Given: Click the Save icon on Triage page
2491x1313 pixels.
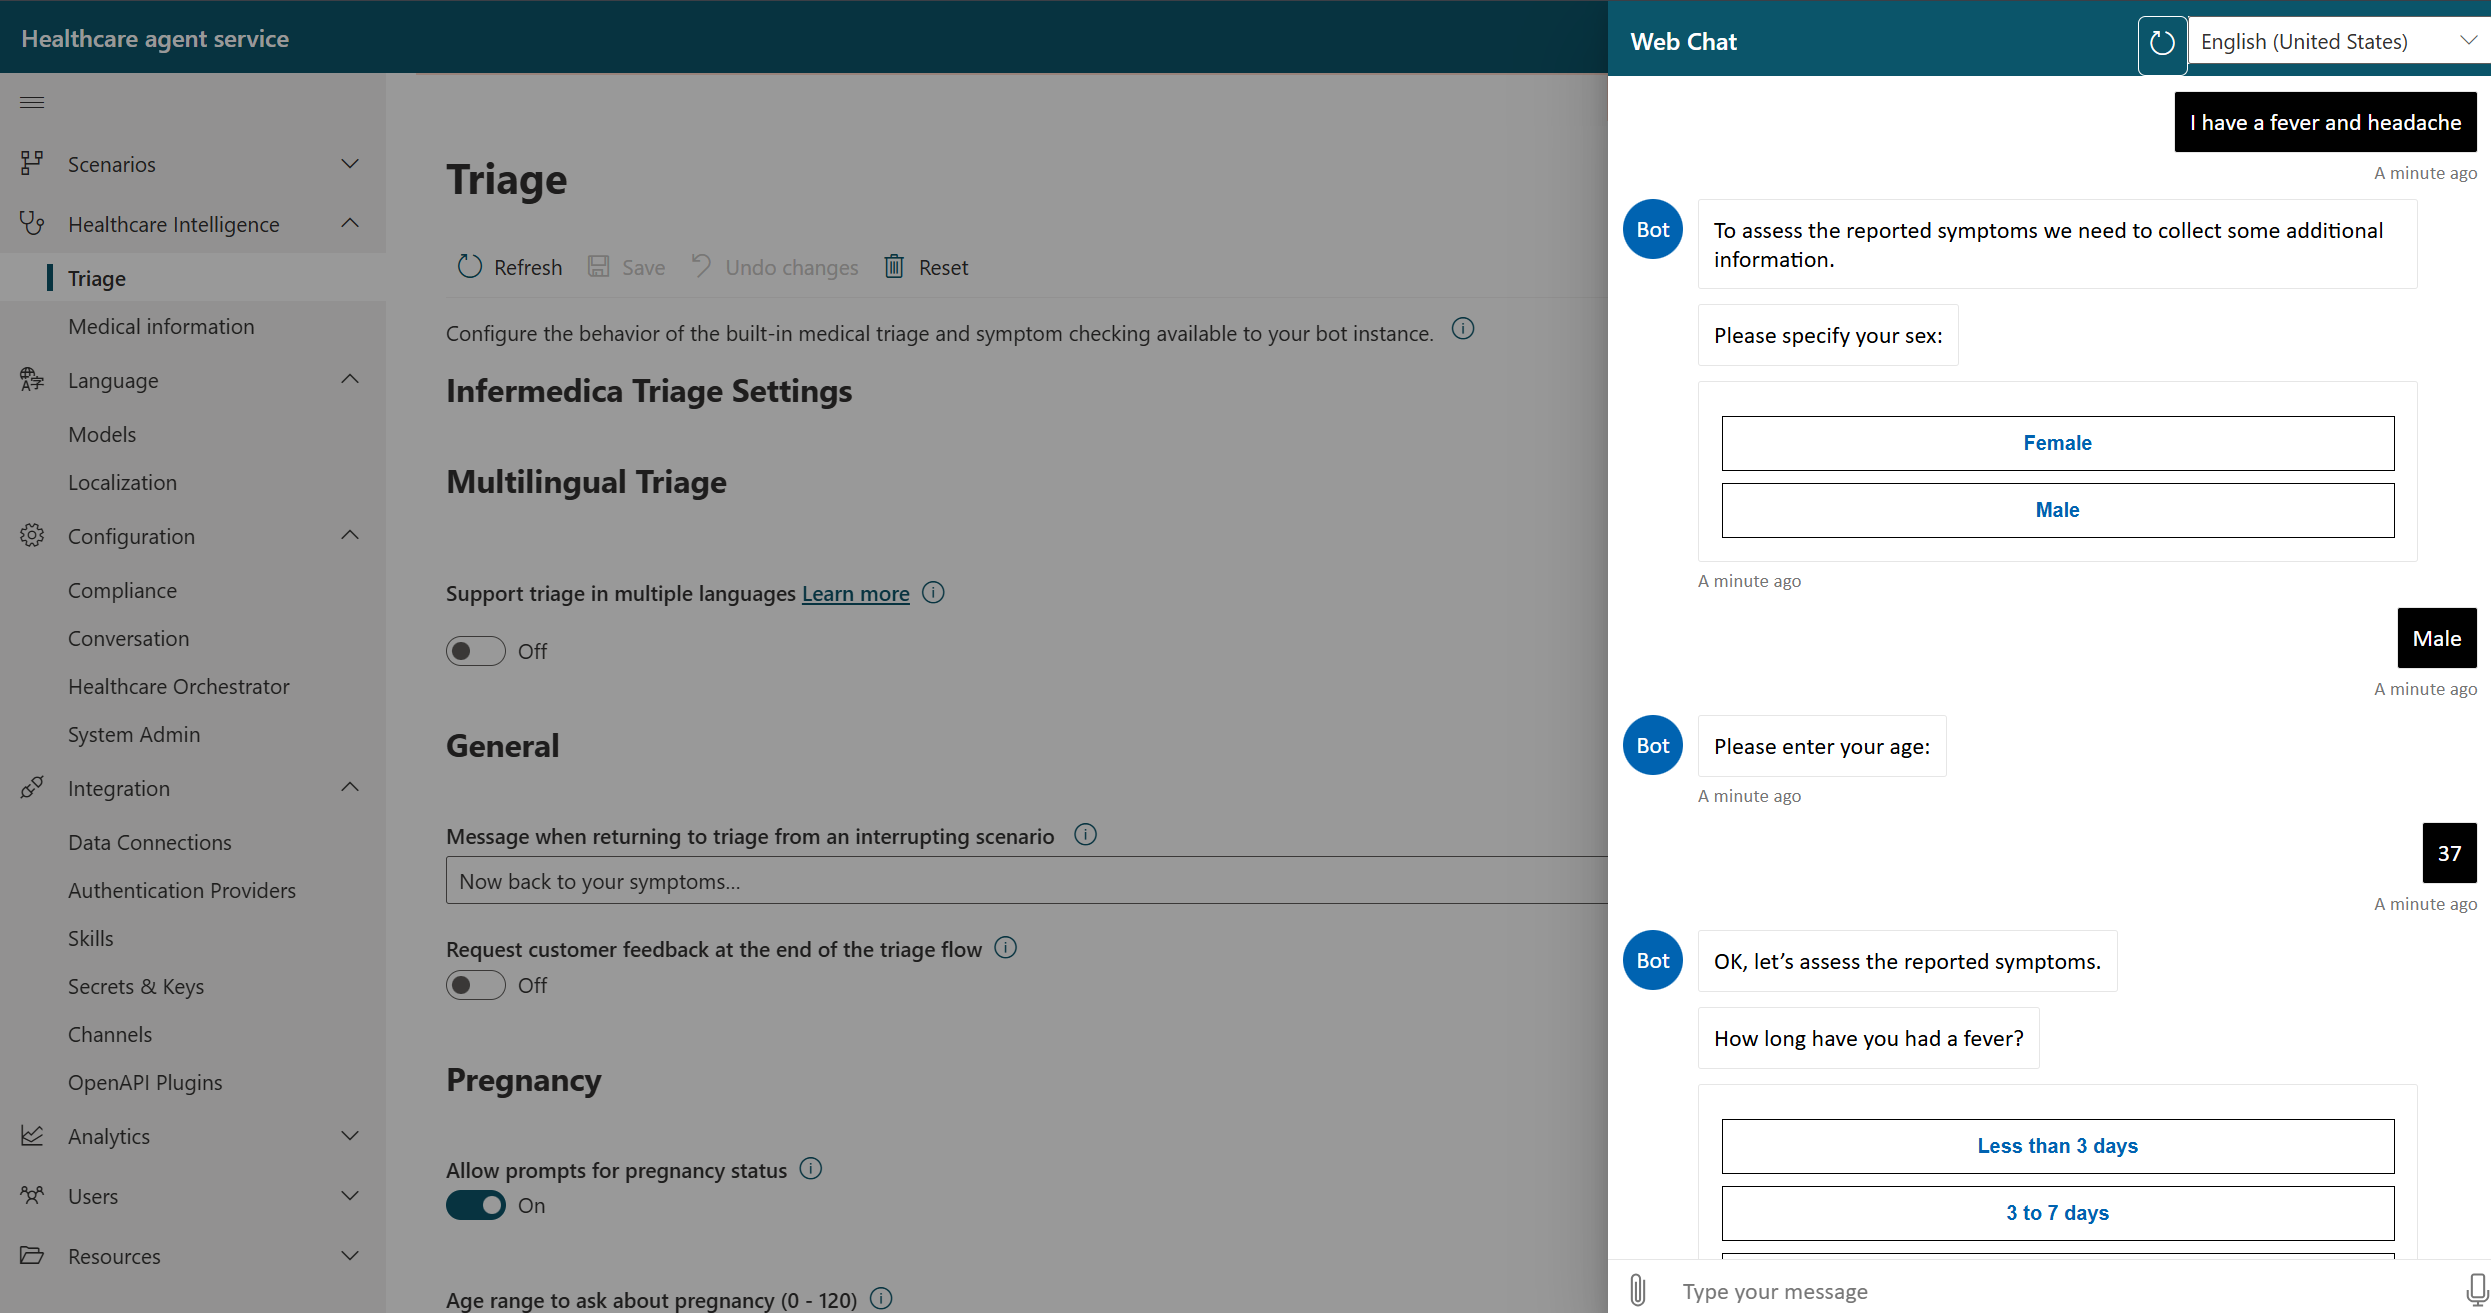Looking at the screenshot, I should coord(598,265).
